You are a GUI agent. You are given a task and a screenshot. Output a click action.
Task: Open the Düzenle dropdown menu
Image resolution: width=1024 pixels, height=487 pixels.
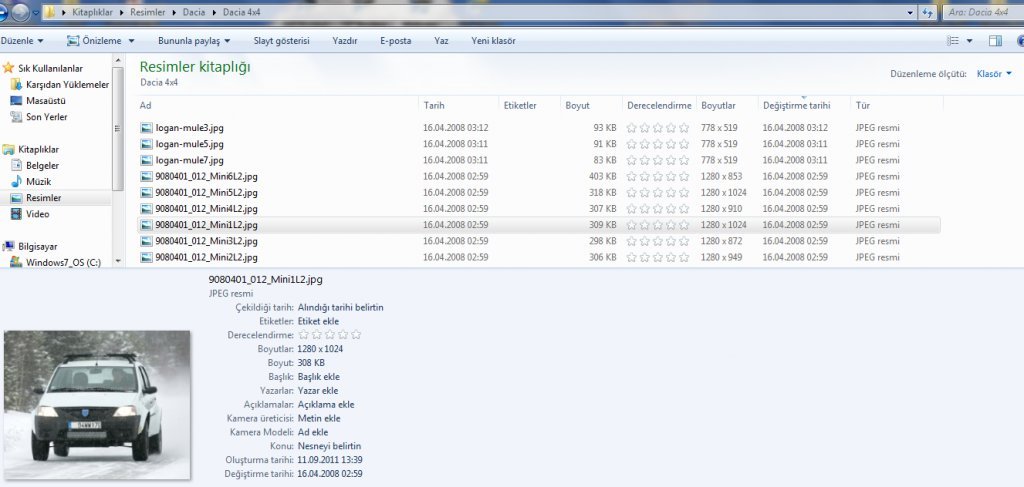[x=22, y=41]
